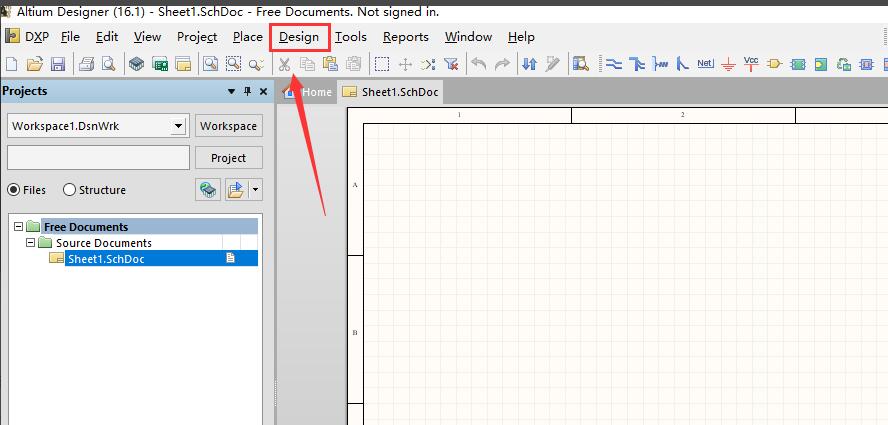
Task: Browse component libraries icon
Action: 580,64
